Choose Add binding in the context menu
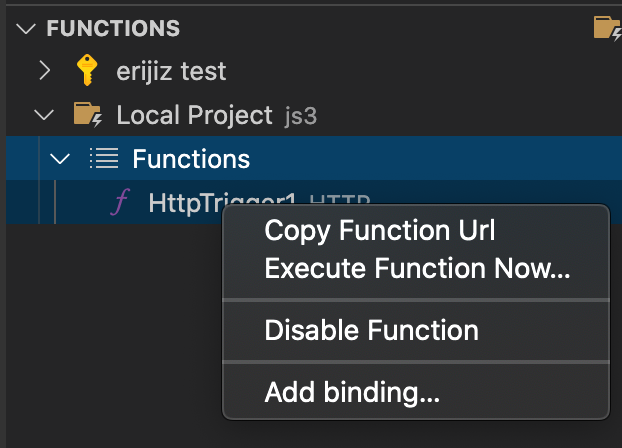Screen dimensions: 622x448 coord(352,393)
